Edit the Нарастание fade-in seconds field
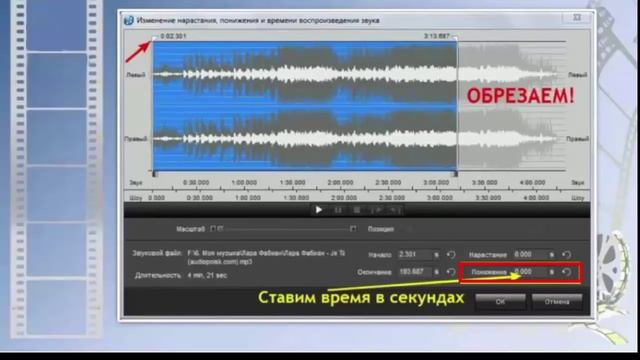The width and height of the screenshot is (640, 360). click(x=530, y=255)
